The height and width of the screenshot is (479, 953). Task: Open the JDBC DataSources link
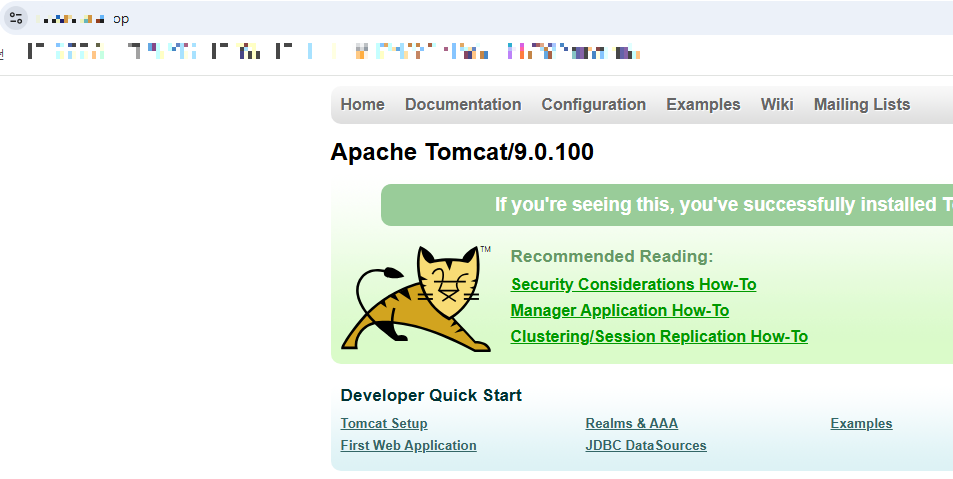645,445
